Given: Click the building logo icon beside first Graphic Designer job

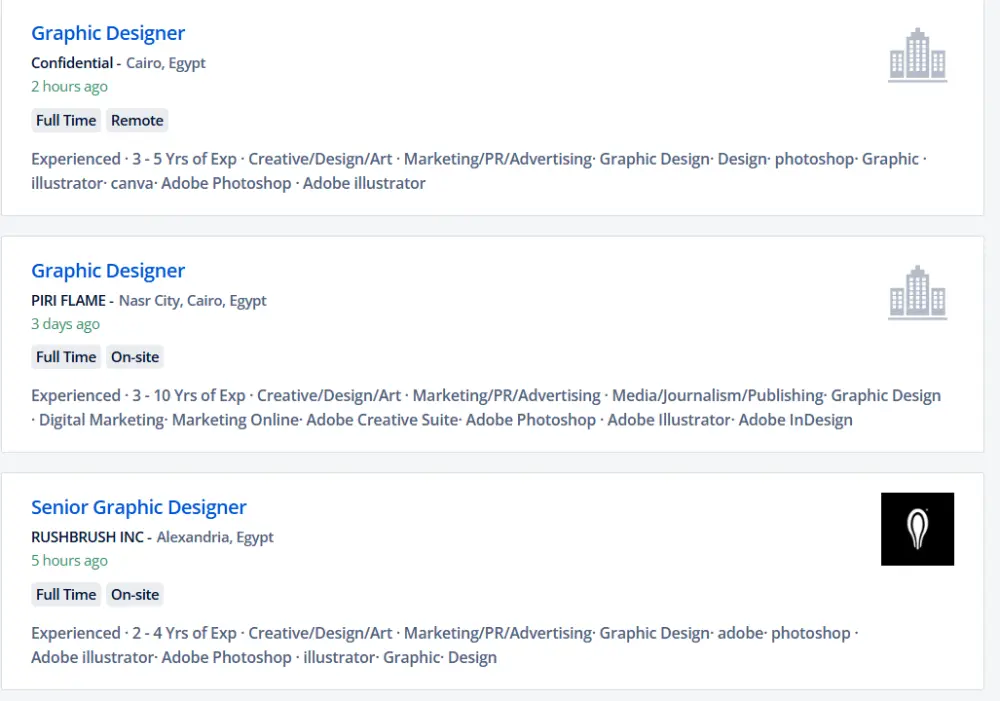Looking at the screenshot, I should click(917, 55).
